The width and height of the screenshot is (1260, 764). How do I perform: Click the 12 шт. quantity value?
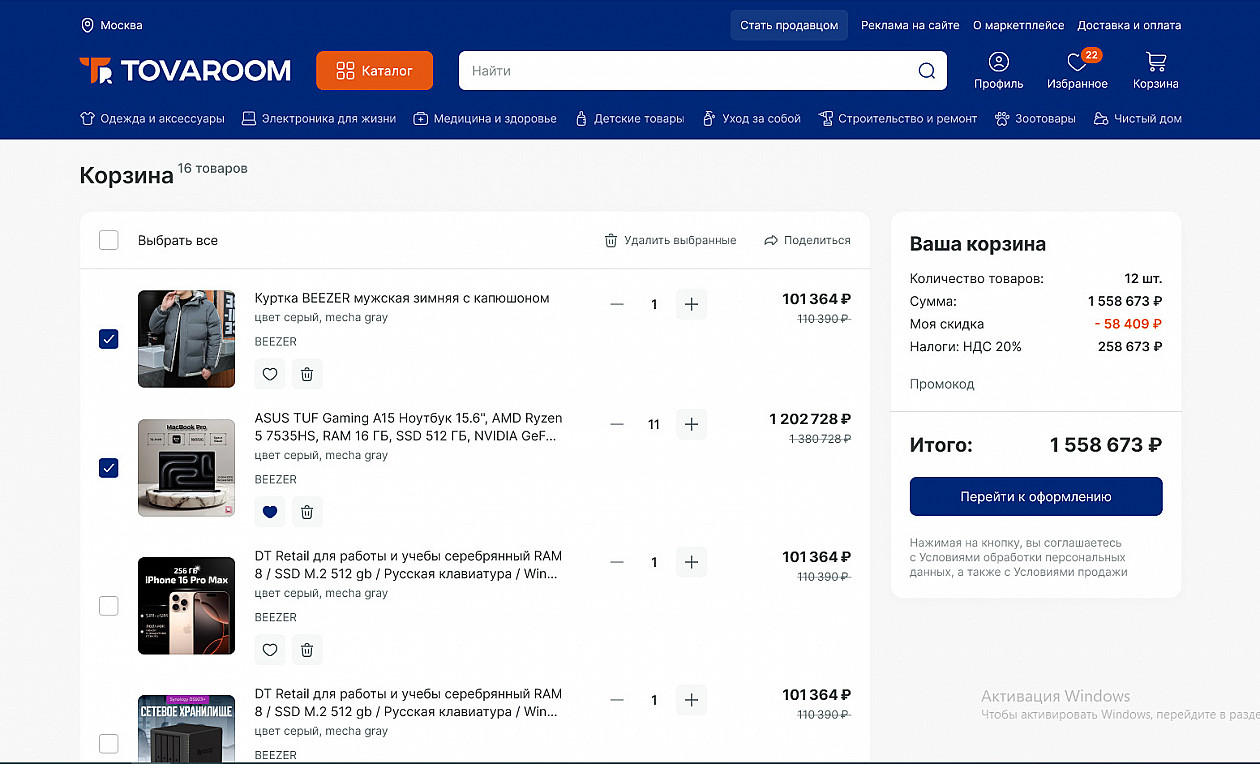[1143, 279]
